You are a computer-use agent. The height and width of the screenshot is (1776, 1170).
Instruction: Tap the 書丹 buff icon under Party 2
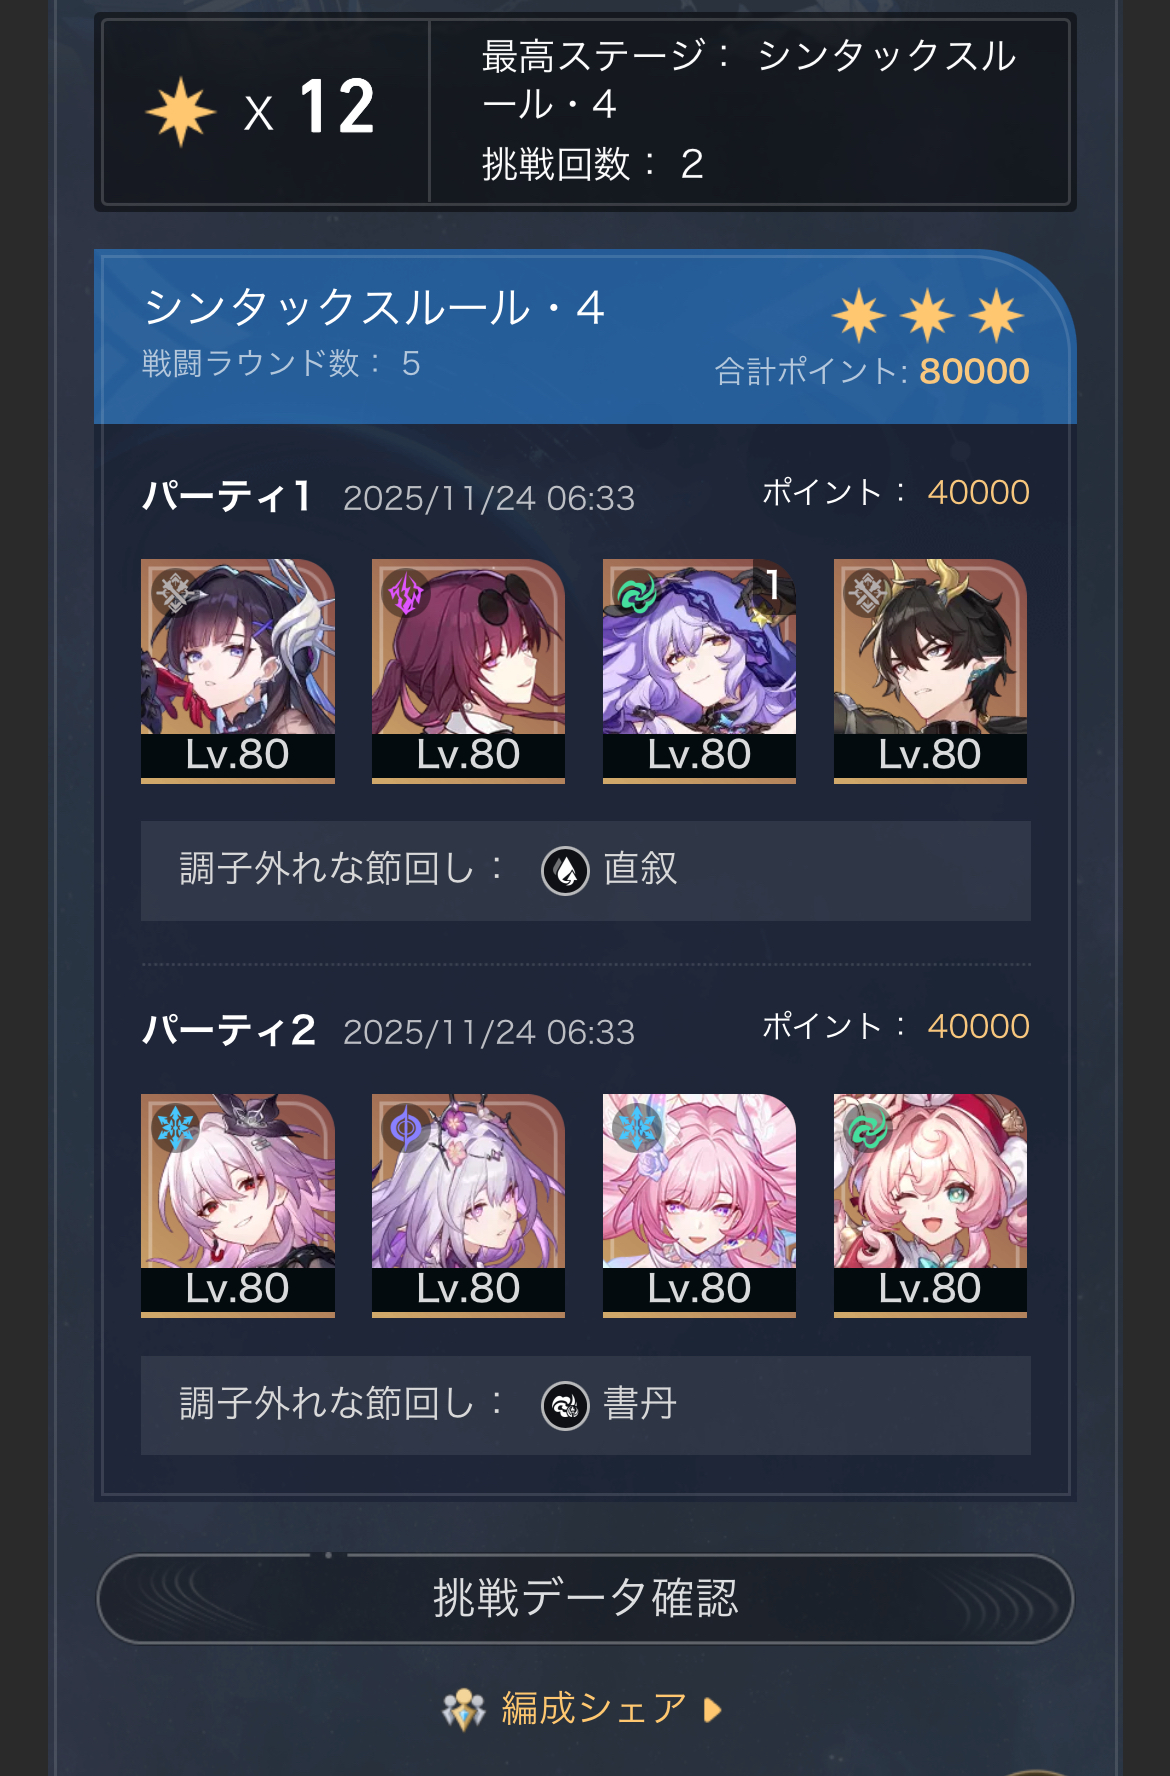pyautogui.click(x=565, y=1406)
